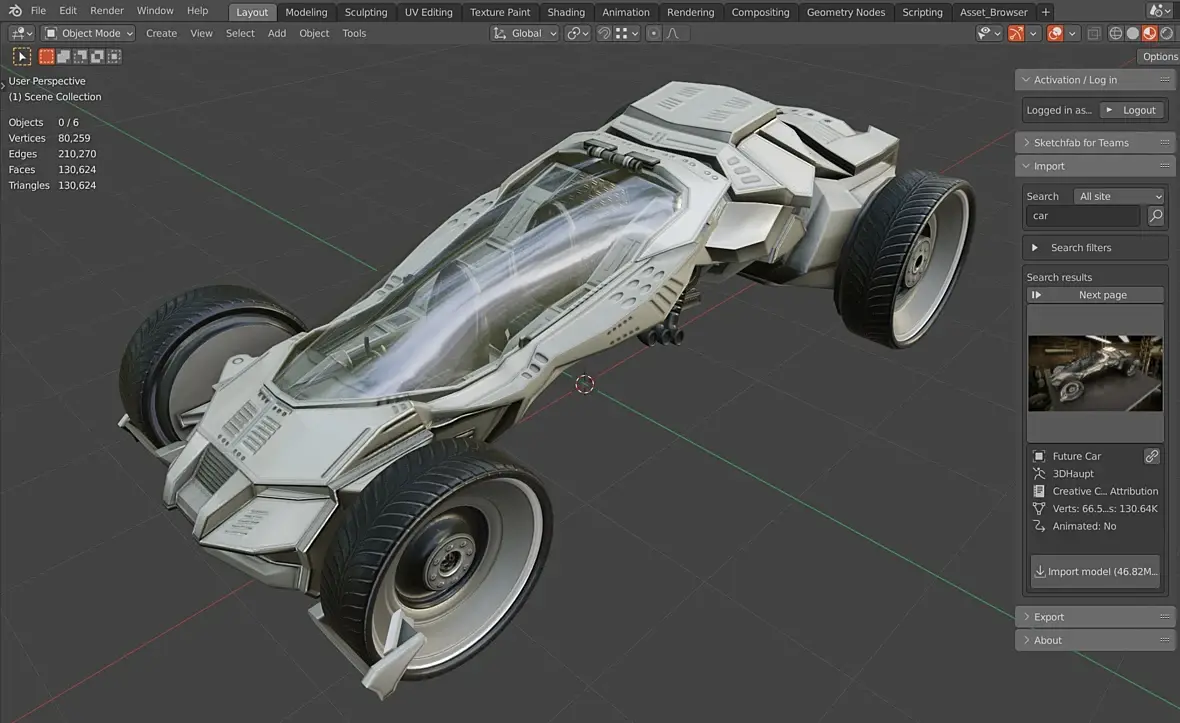The width and height of the screenshot is (1180, 723).
Task: Click the Future Car thumbnail preview
Action: [x=1095, y=373]
